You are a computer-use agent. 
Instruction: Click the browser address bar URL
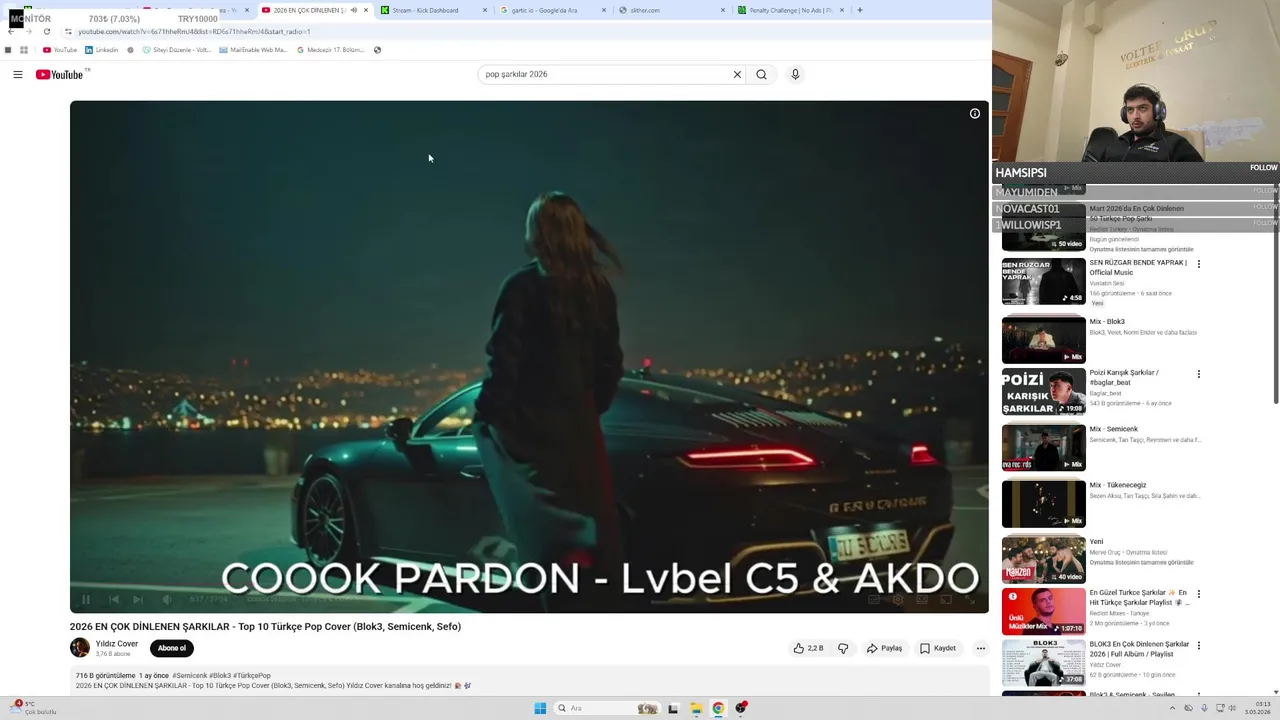pyautogui.click(x=194, y=32)
